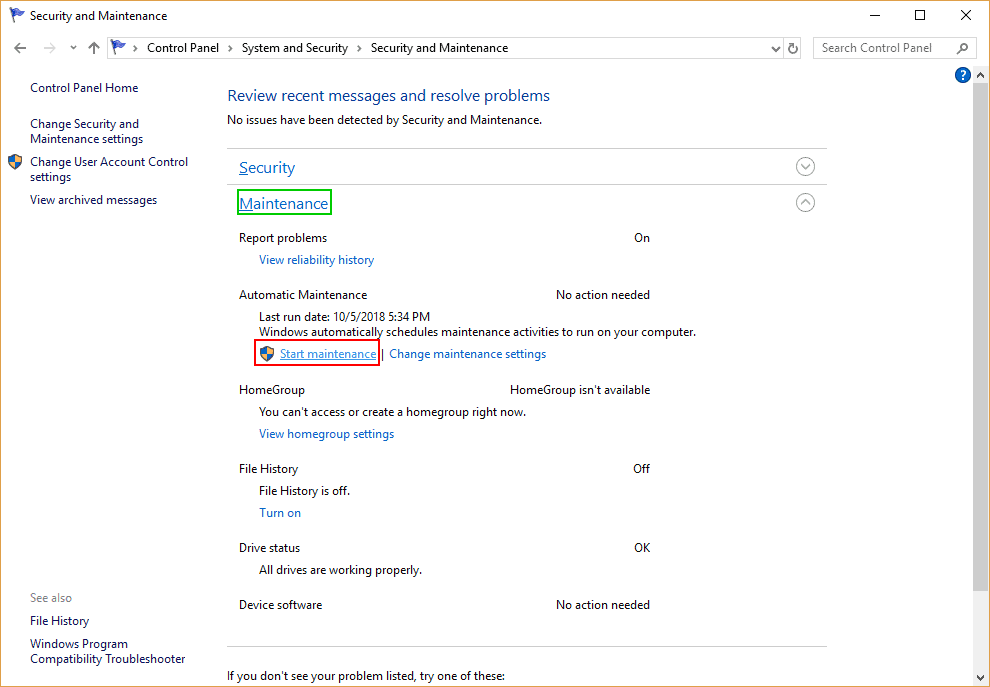Click shield icon near User Account Control

[15, 162]
